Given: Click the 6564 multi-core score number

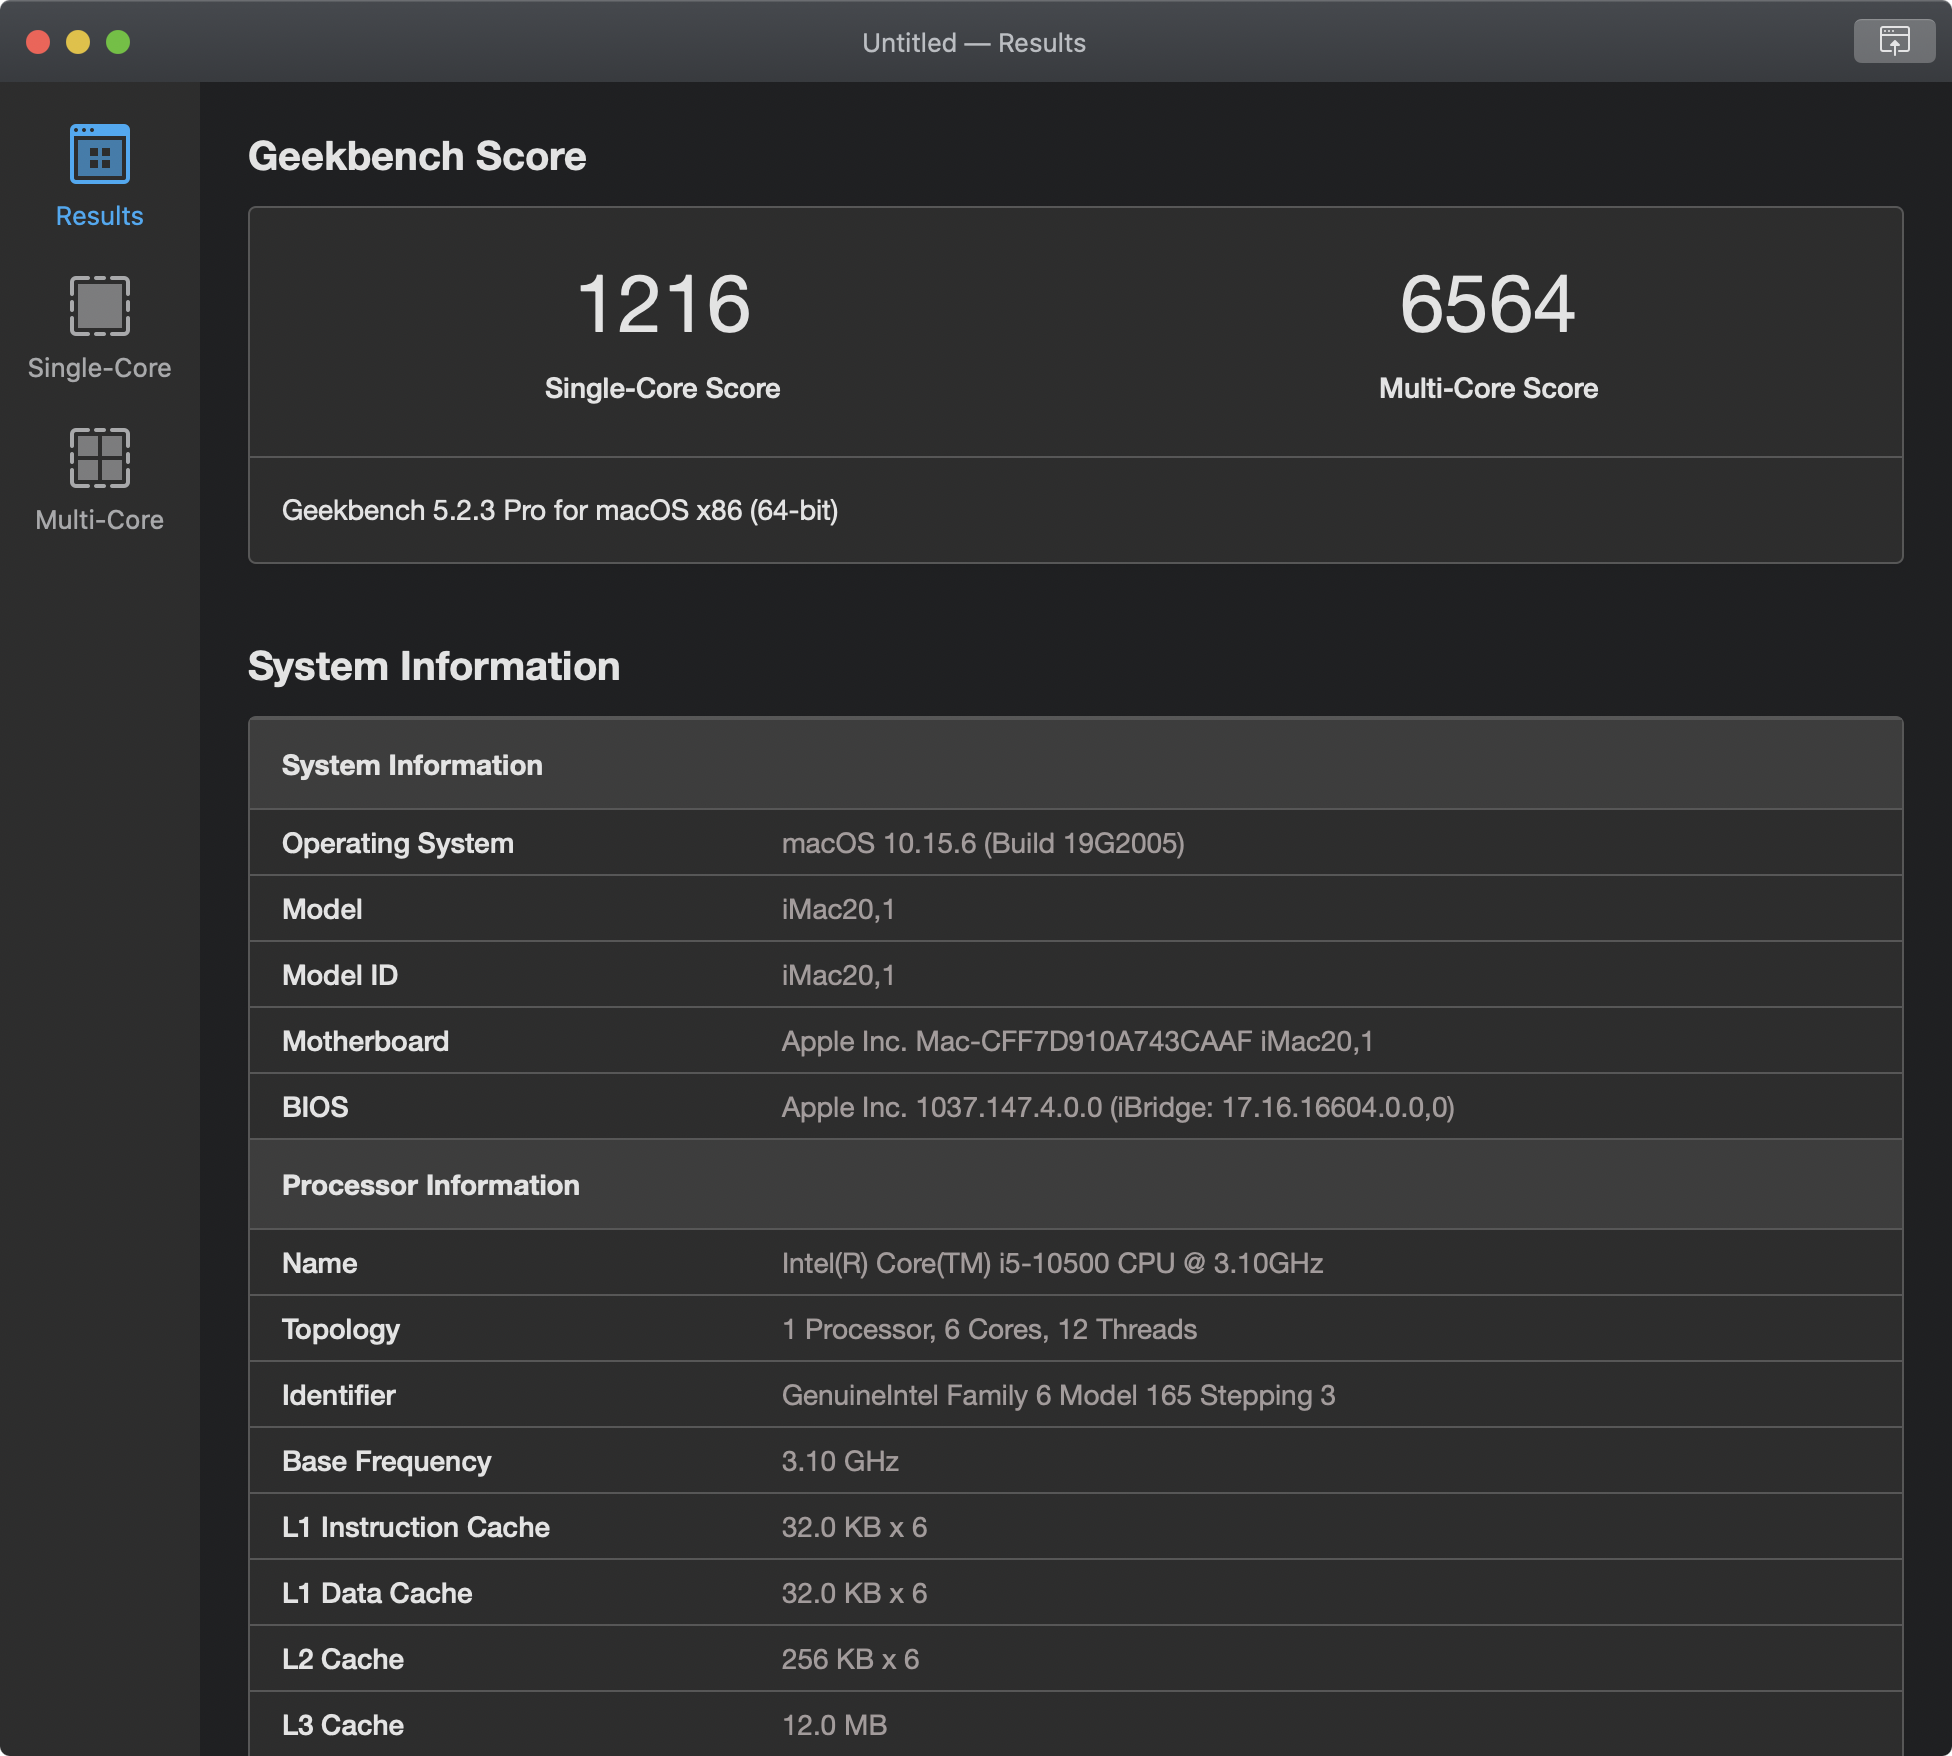Looking at the screenshot, I should pos(1487,305).
